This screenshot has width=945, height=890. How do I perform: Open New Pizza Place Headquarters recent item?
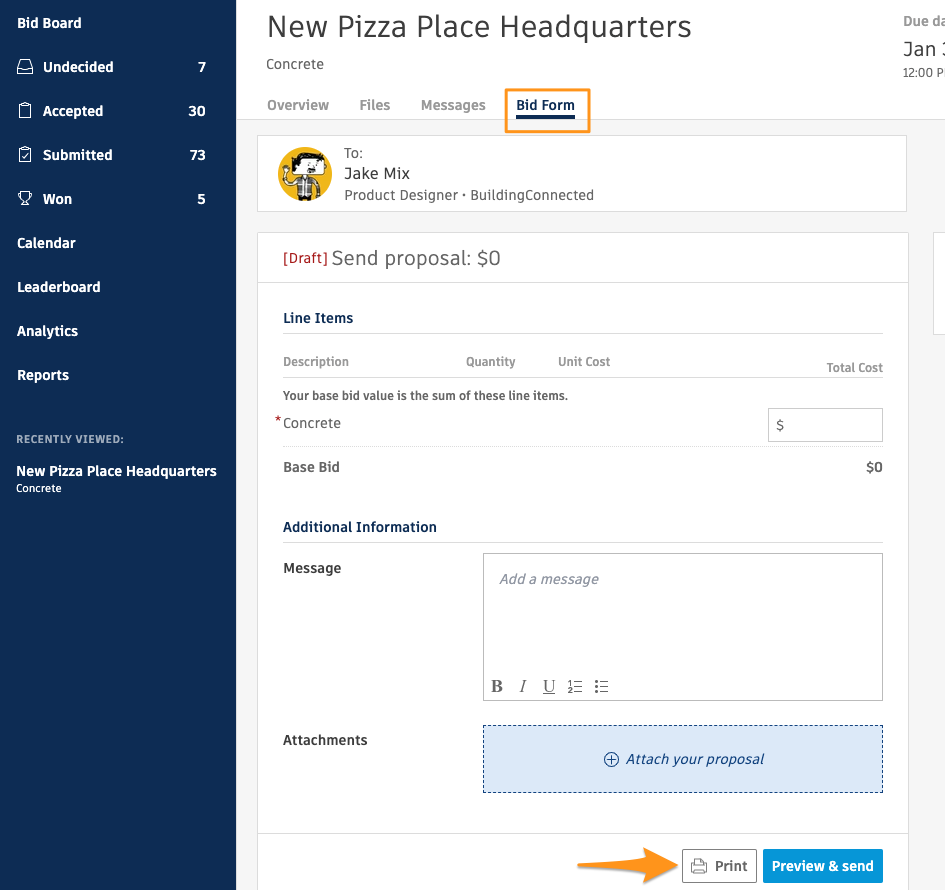(116, 471)
